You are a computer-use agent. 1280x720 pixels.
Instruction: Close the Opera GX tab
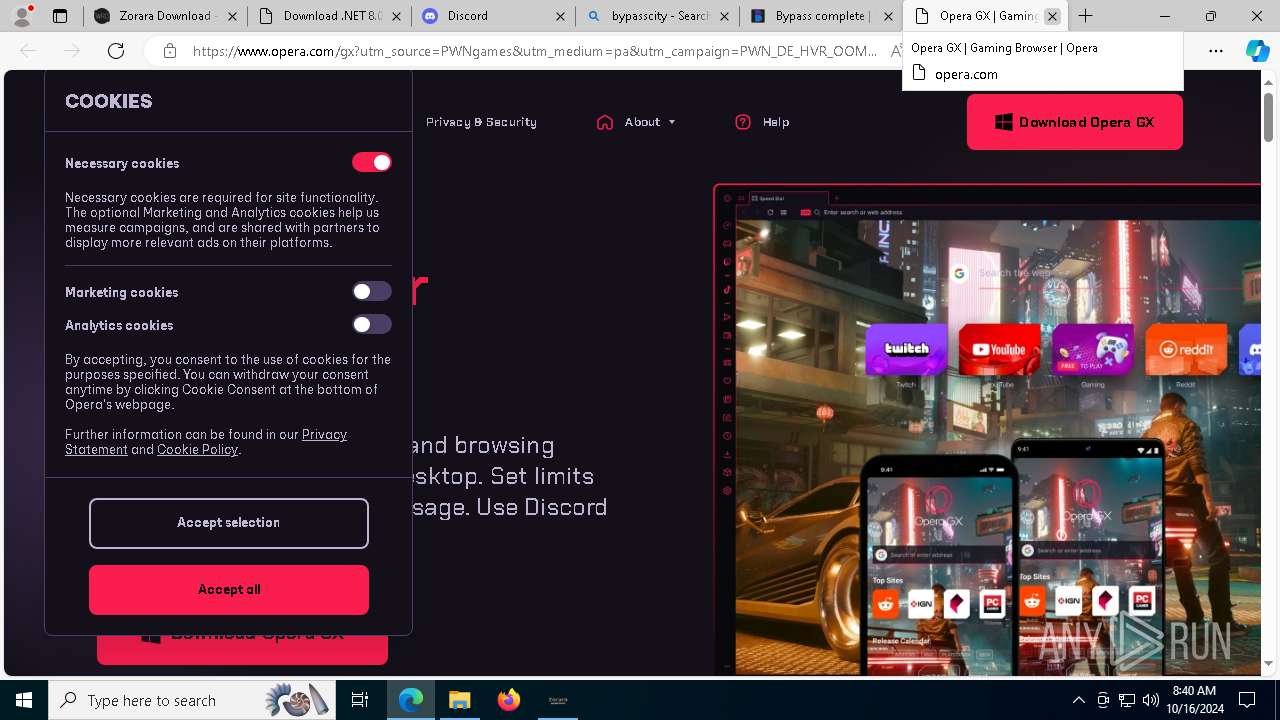pos(1052,16)
